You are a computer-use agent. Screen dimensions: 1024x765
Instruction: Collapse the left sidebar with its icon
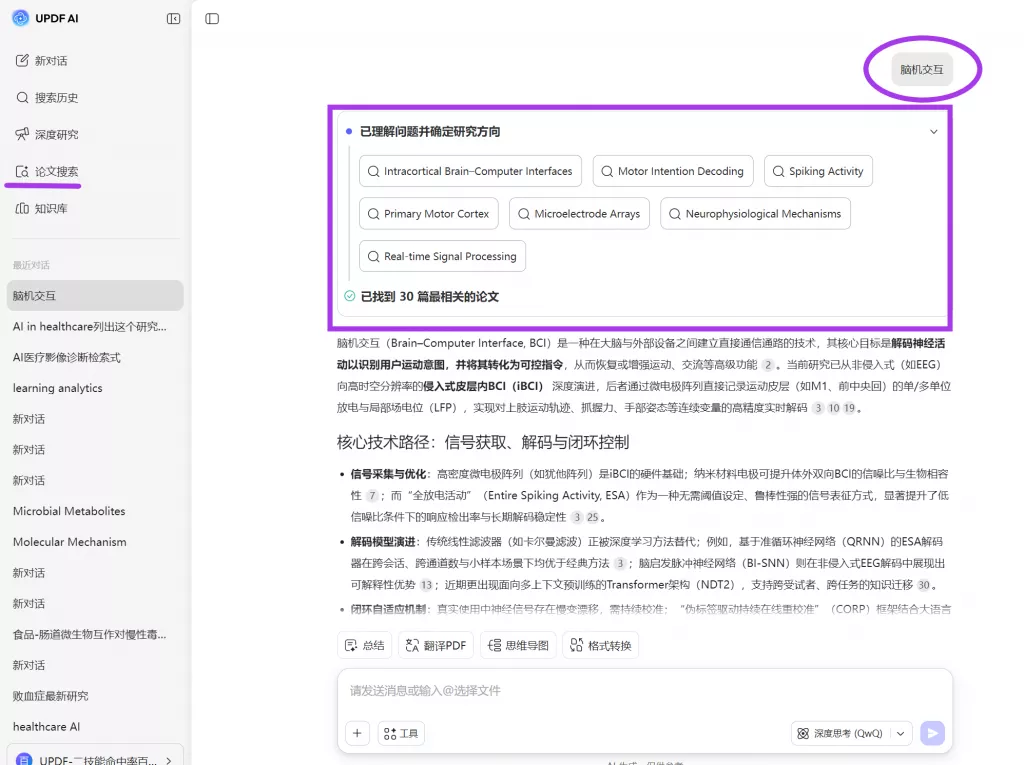click(x=172, y=18)
